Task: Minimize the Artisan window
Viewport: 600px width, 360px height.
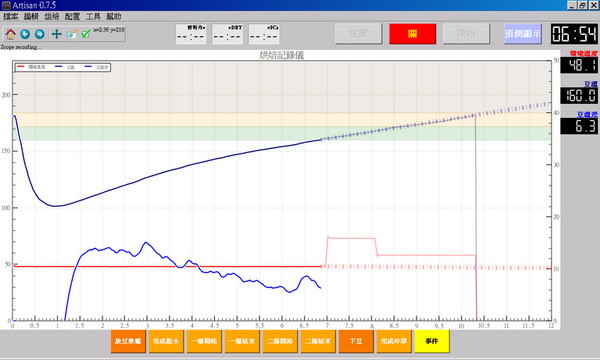Action: tap(572, 5)
